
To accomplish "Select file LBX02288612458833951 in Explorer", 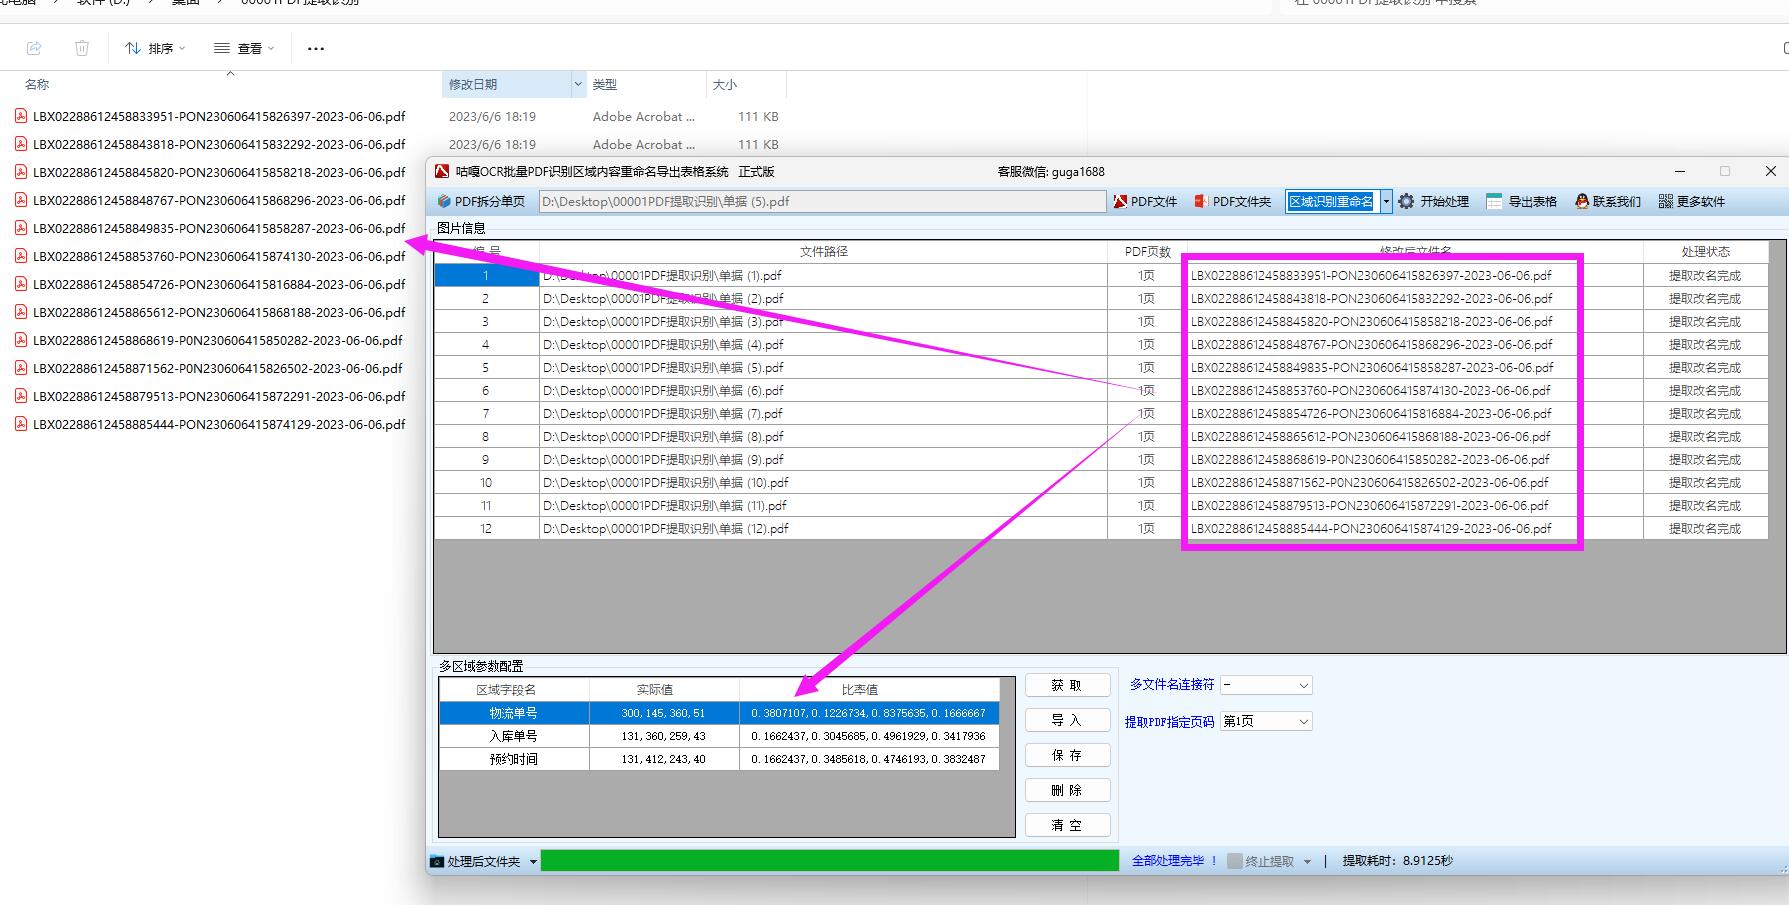I will tap(218, 116).
